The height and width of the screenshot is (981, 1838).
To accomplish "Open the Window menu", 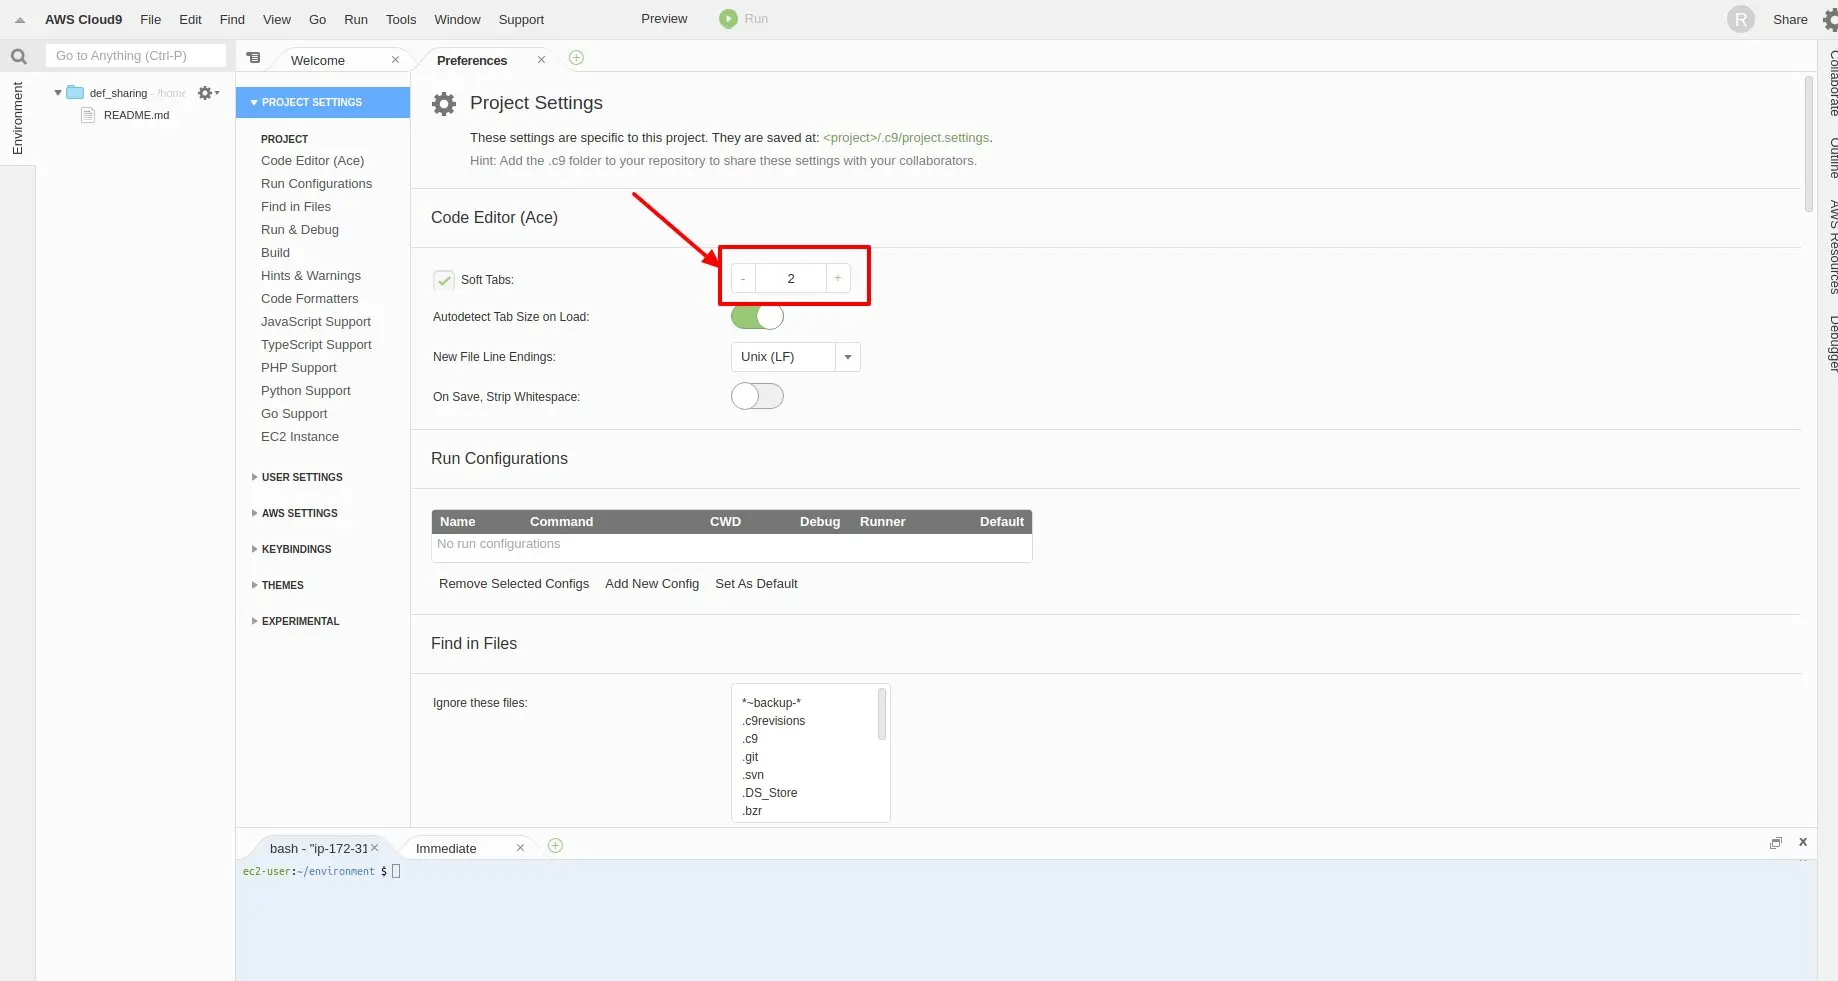I will click(457, 19).
